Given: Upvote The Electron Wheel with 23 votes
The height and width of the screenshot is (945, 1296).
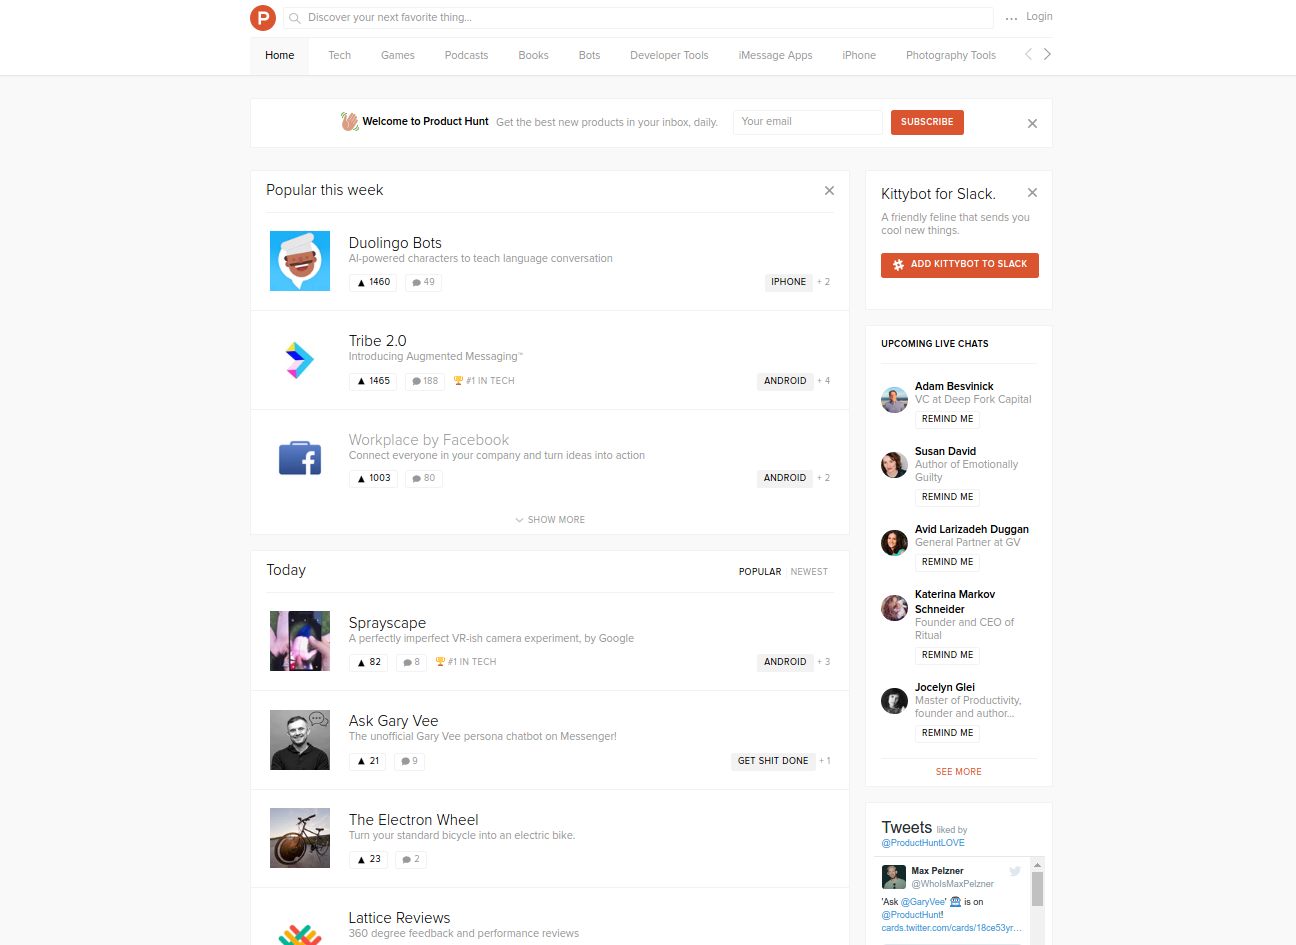Looking at the screenshot, I should [368, 860].
